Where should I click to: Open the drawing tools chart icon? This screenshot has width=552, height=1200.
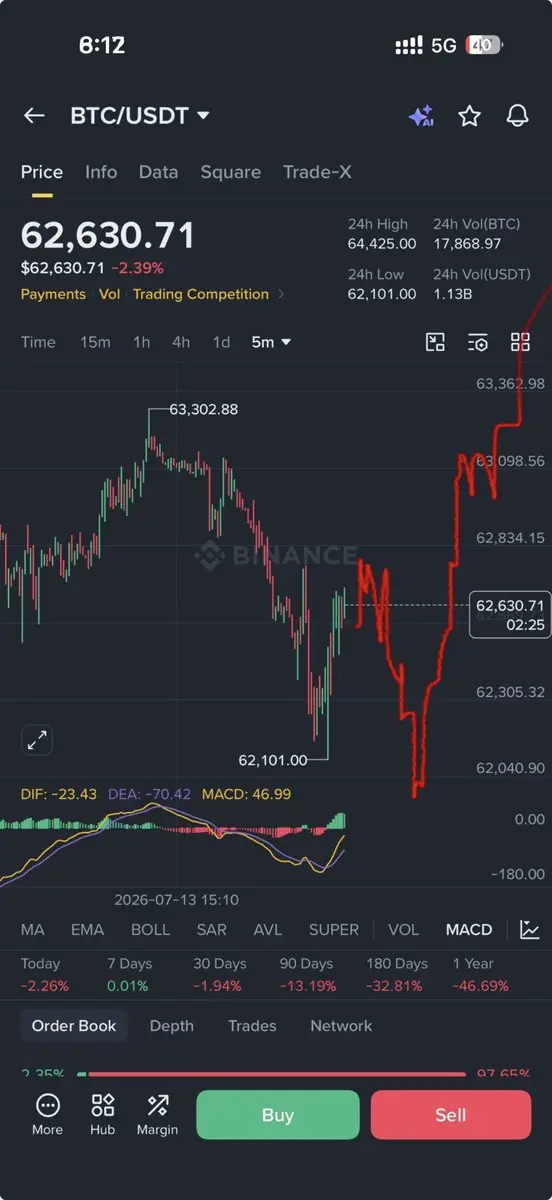[x=435, y=342]
